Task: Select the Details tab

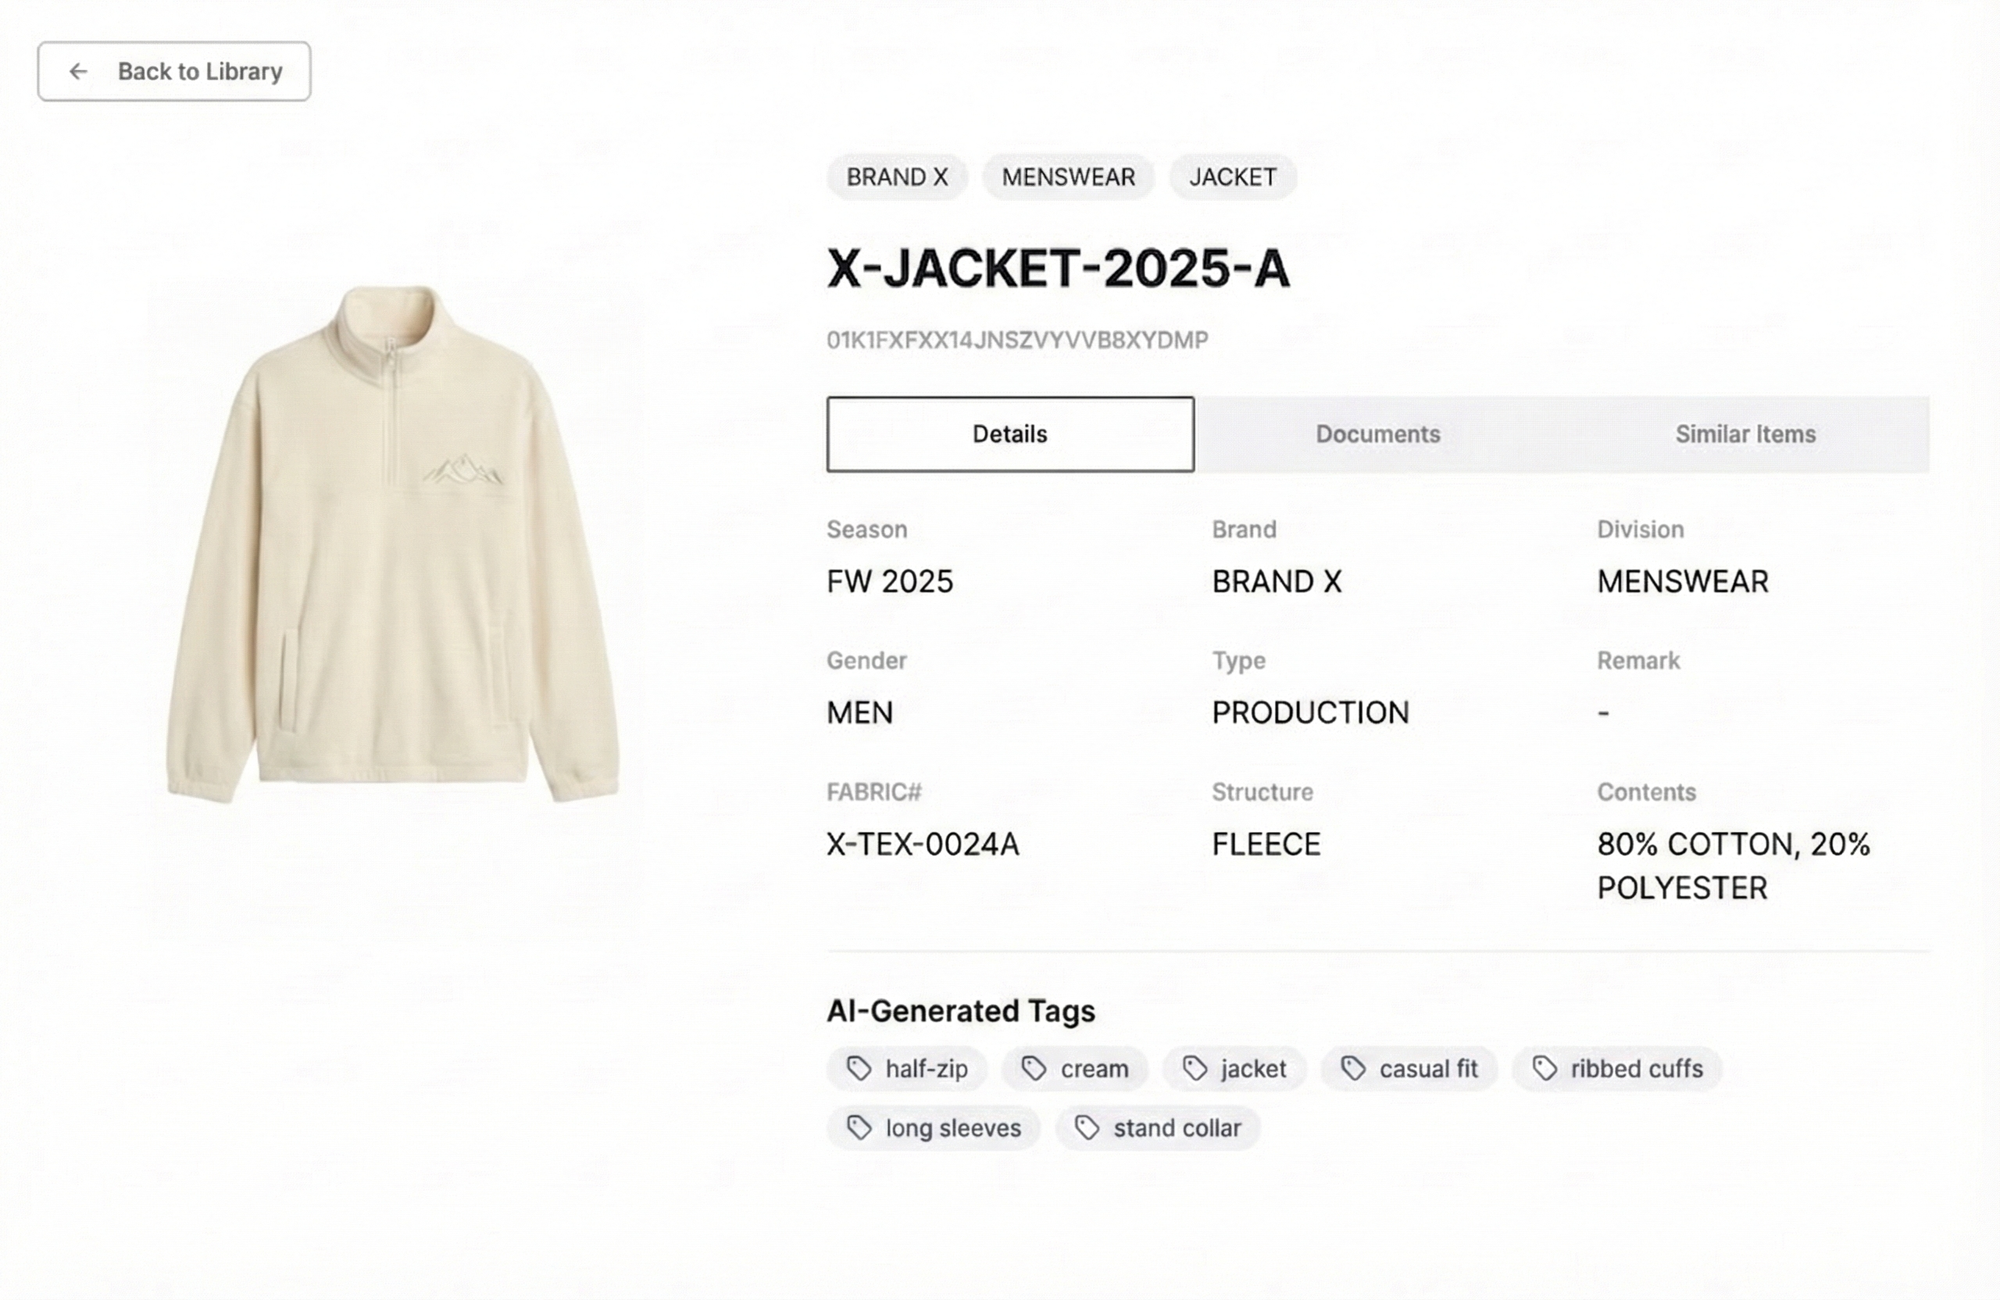Action: (1010, 434)
